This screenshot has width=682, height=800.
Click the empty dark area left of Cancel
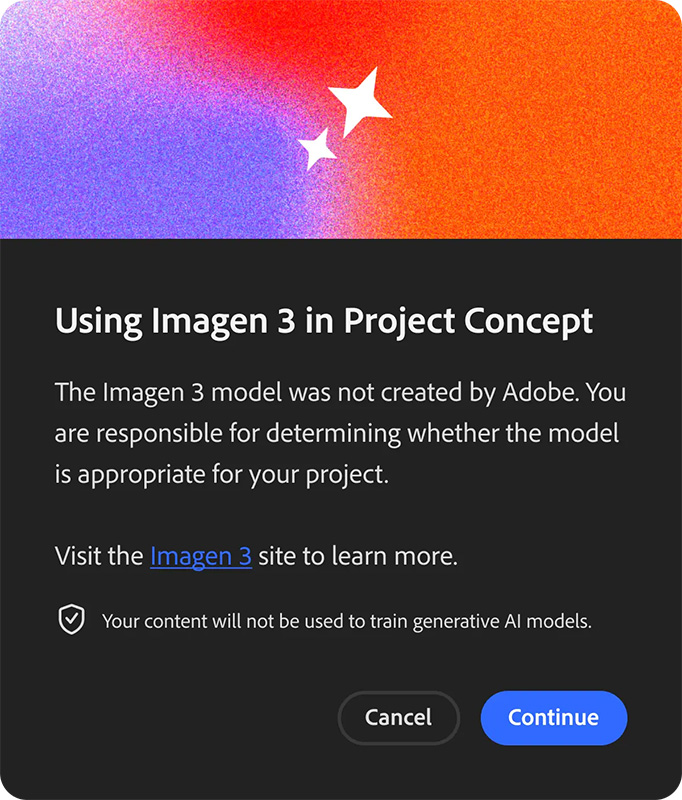(x=180, y=718)
